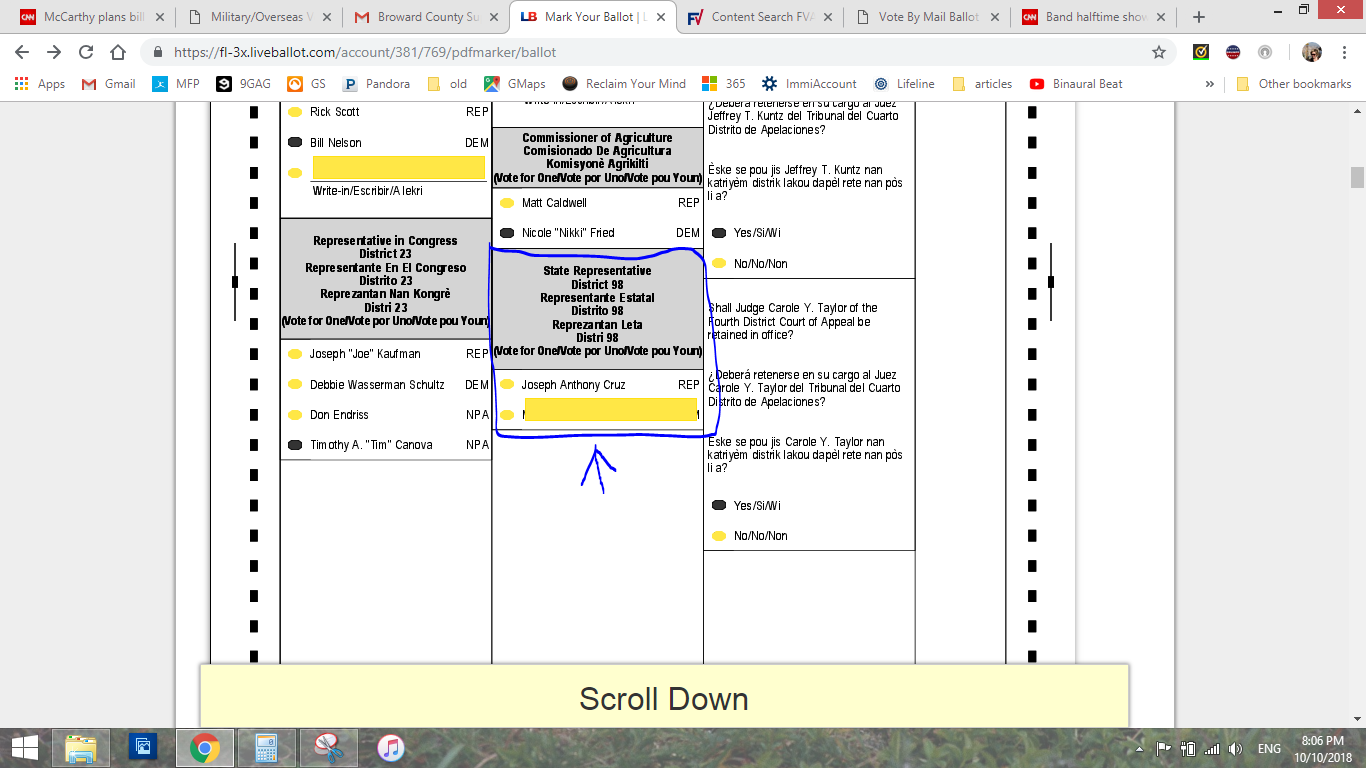Fill the oval for Joseph Anthony Cruz
This screenshot has width=1366, height=768.
coord(507,385)
